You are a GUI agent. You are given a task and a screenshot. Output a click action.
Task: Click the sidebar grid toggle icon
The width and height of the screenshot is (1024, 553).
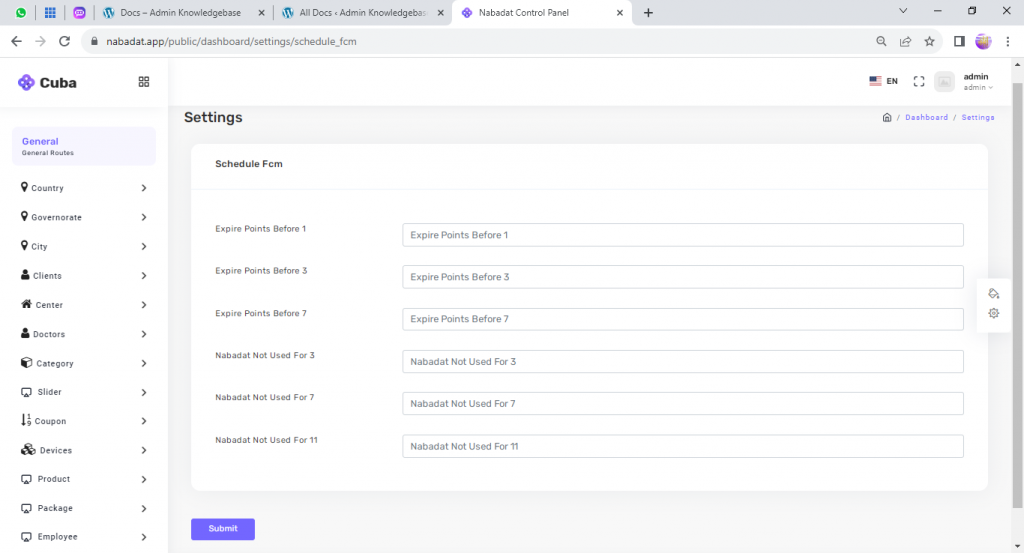point(144,82)
